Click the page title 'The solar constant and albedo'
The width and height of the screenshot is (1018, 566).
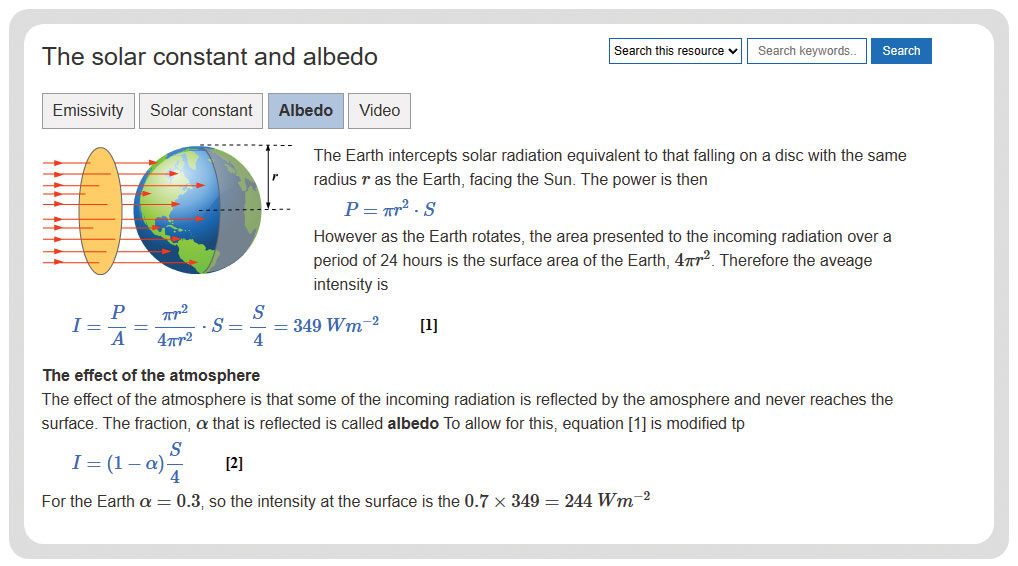[210, 56]
